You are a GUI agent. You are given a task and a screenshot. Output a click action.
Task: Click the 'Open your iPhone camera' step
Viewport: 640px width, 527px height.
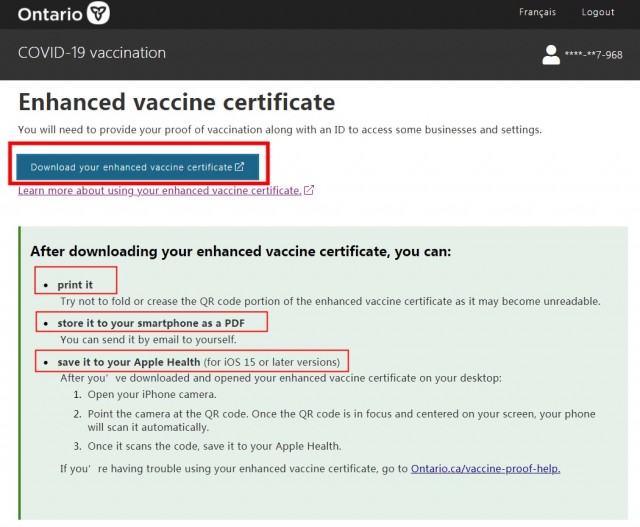coord(152,394)
